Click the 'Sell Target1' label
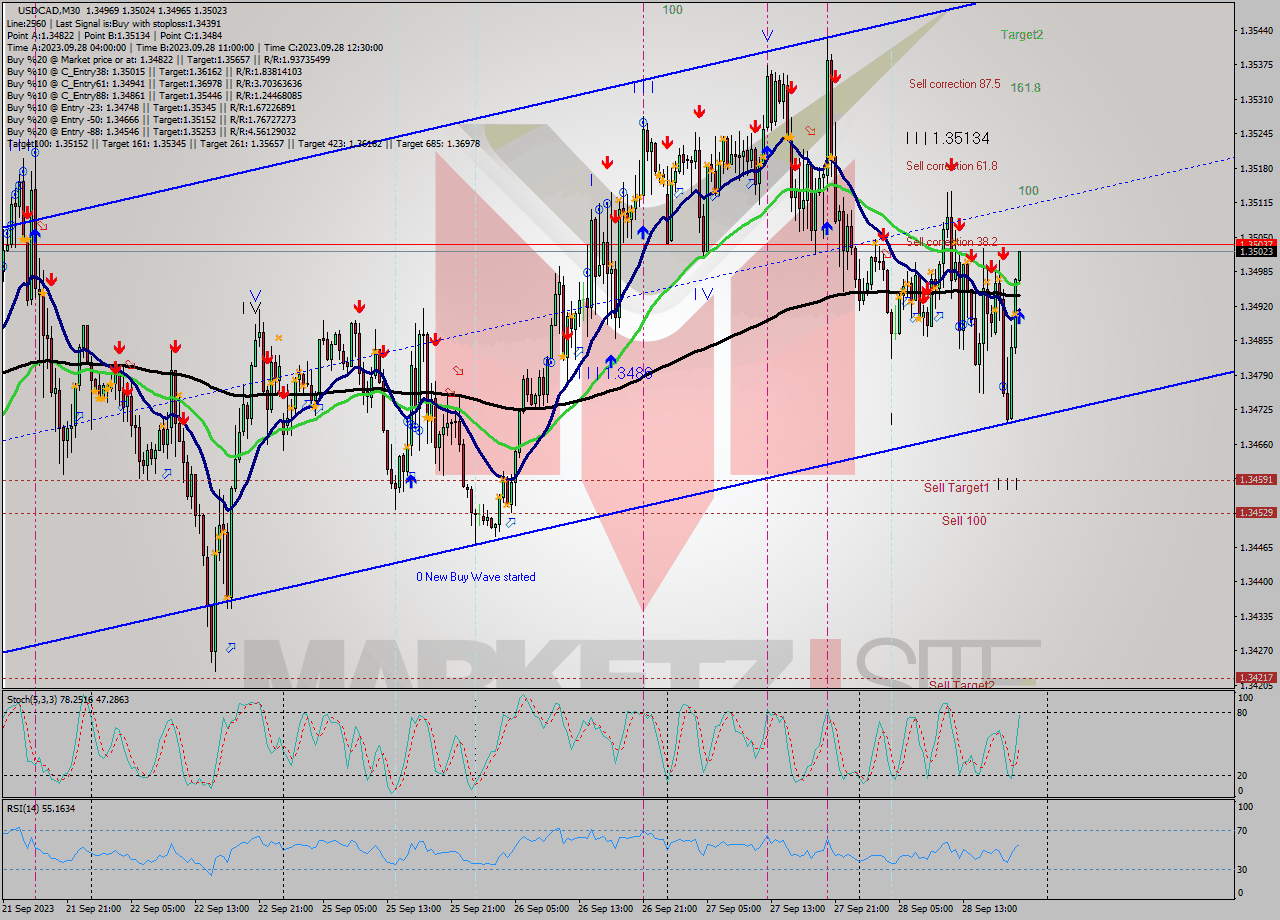Screen dimensions: 1280x920 pos(956,488)
